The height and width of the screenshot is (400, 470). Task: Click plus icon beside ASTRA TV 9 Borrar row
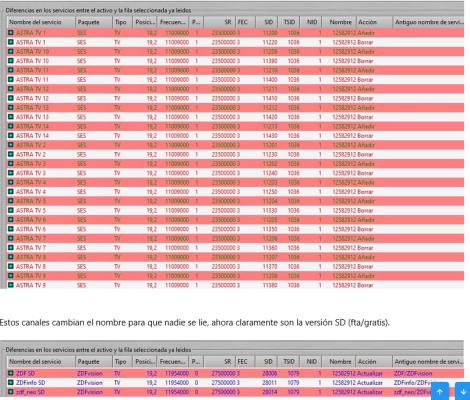11,285
